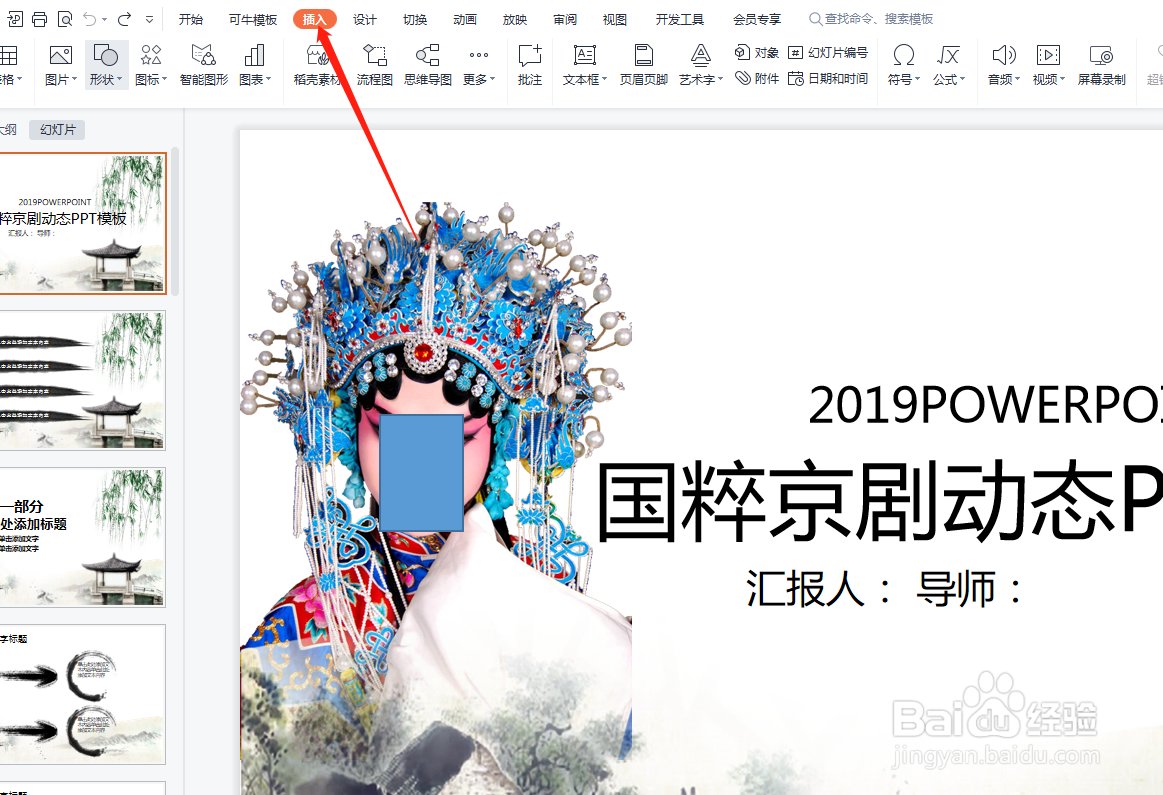The height and width of the screenshot is (795, 1163).
Task: Expand the 符号 dropdown arrow
Action: coord(917,79)
